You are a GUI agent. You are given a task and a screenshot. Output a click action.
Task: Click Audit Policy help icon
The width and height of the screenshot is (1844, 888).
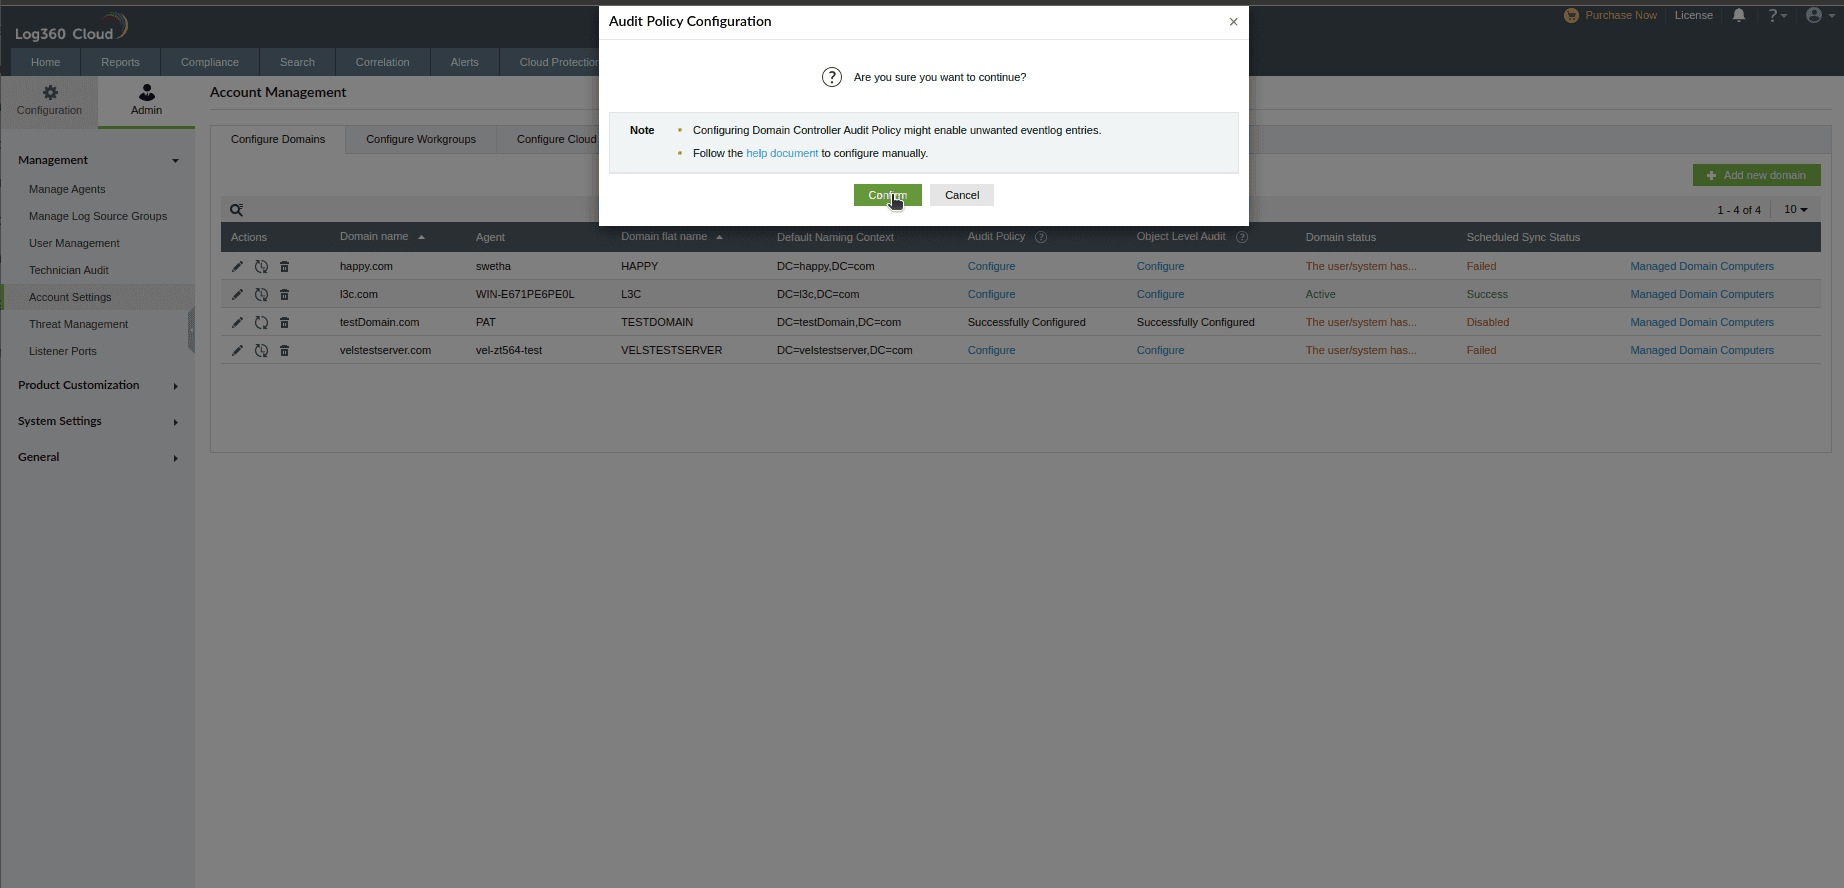pyautogui.click(x=1040, y=237)
